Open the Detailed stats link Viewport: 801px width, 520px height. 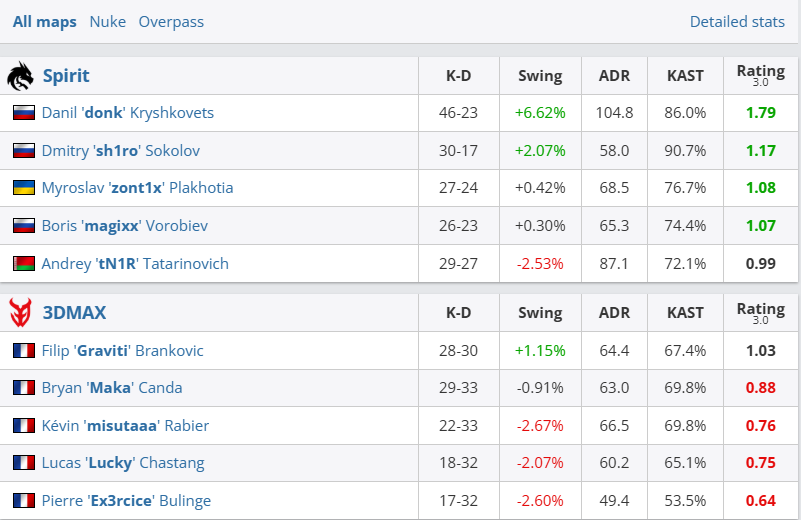(737, 21)
